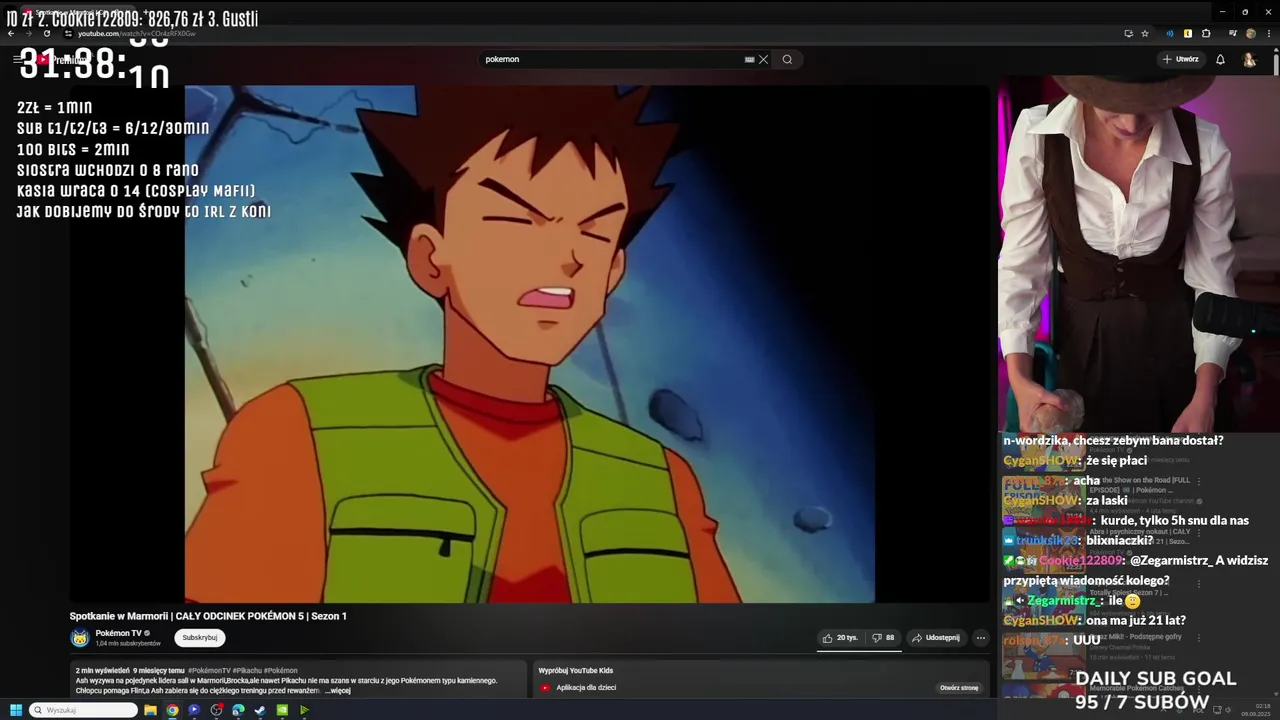Open browser extensions puzzle icon
Image resolution: width=1280 pixels, height=720 pixels.
coord(1206,33)
